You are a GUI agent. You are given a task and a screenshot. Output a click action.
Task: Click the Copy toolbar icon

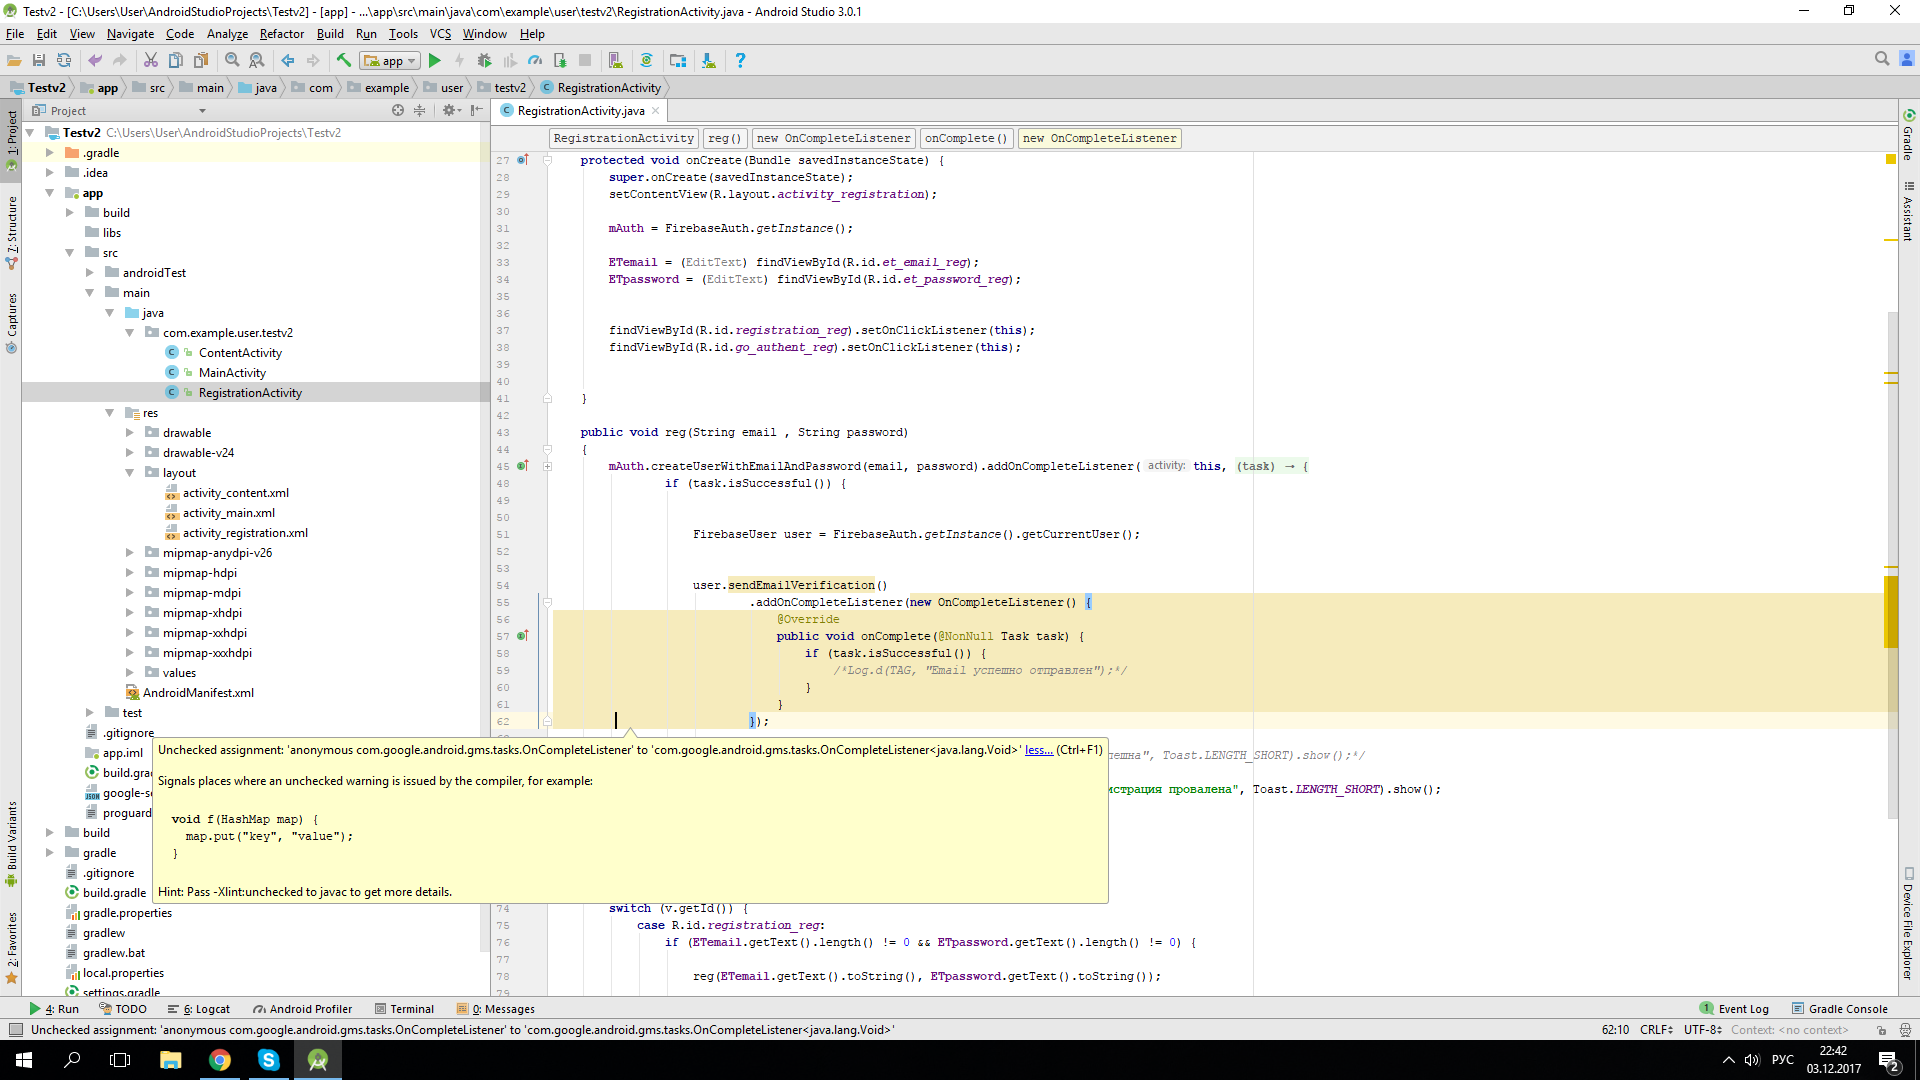(176, 61)
